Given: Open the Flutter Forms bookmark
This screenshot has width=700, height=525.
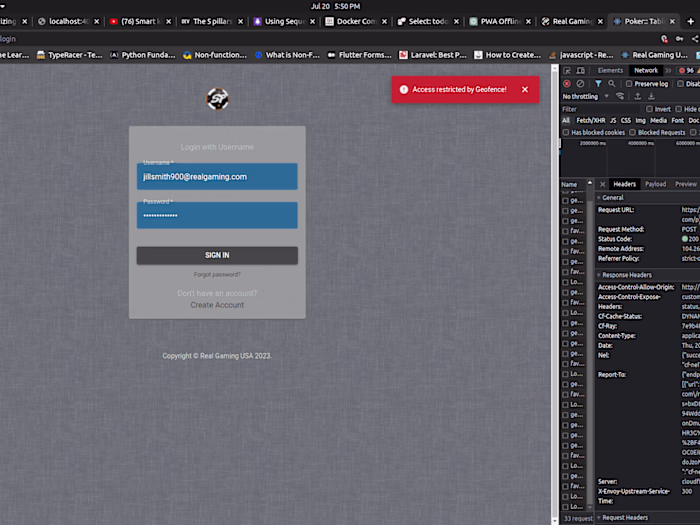Looking at the screenshot, I should 359,55.
